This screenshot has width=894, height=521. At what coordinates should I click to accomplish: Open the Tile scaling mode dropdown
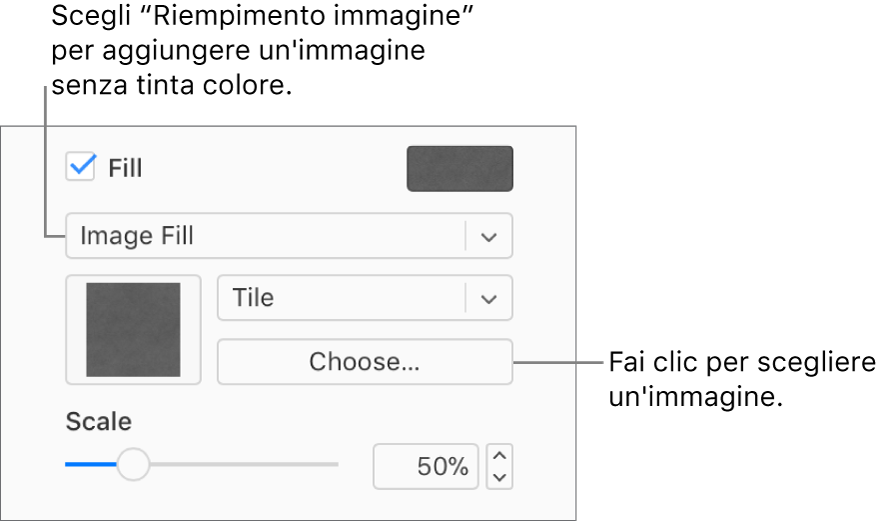tap(365, 298)
